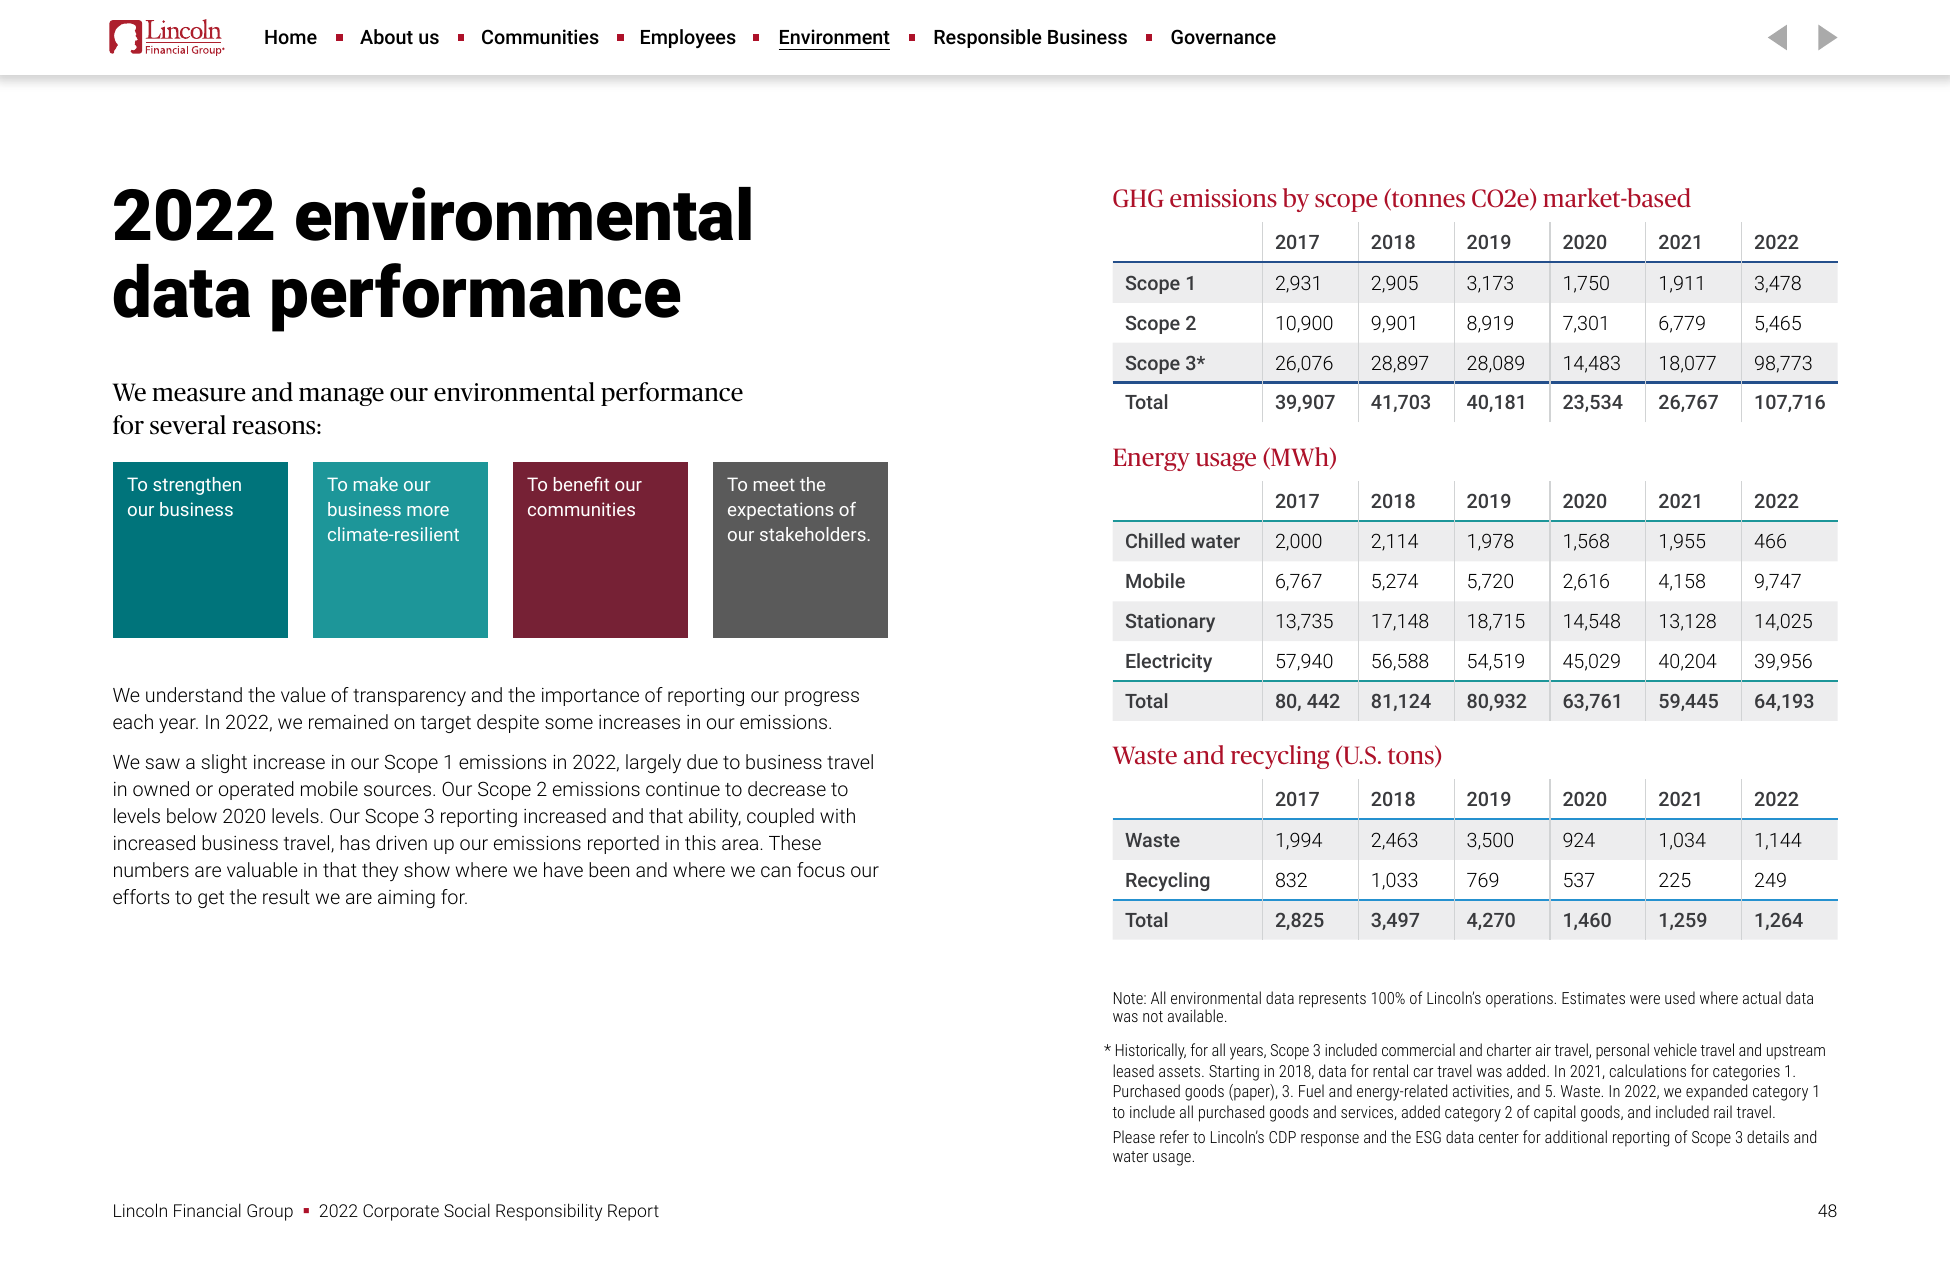Click waste total 2017 value 2,825
Image resolution: width=1950 pixels, height=1275 pixels.
1299,920
